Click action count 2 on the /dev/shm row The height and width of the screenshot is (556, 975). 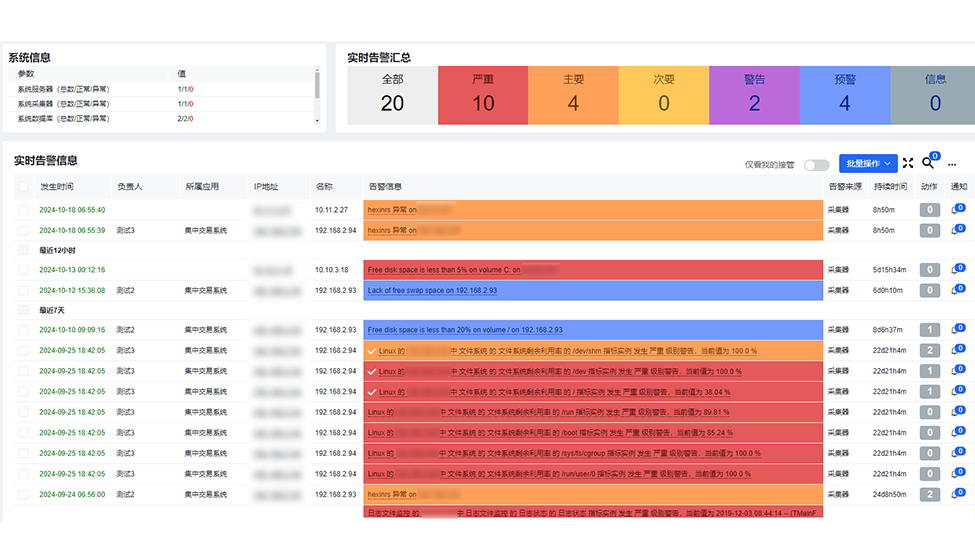(930, 350)
